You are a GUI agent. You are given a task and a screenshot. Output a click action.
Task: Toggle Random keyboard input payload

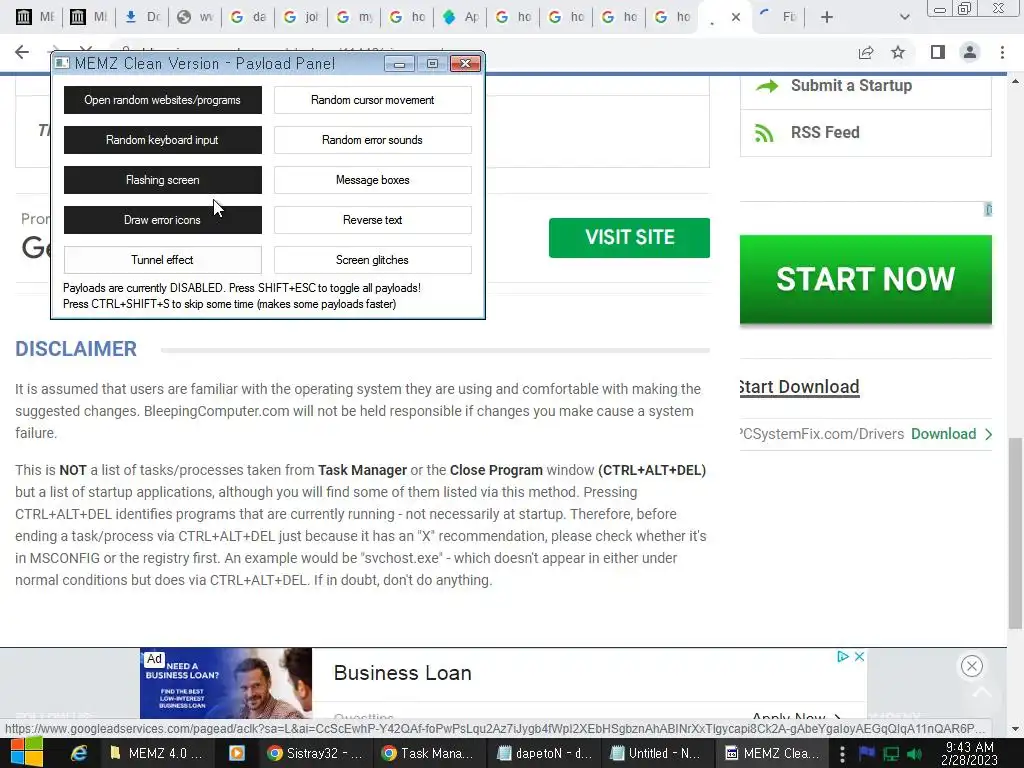tap(163, 140)
